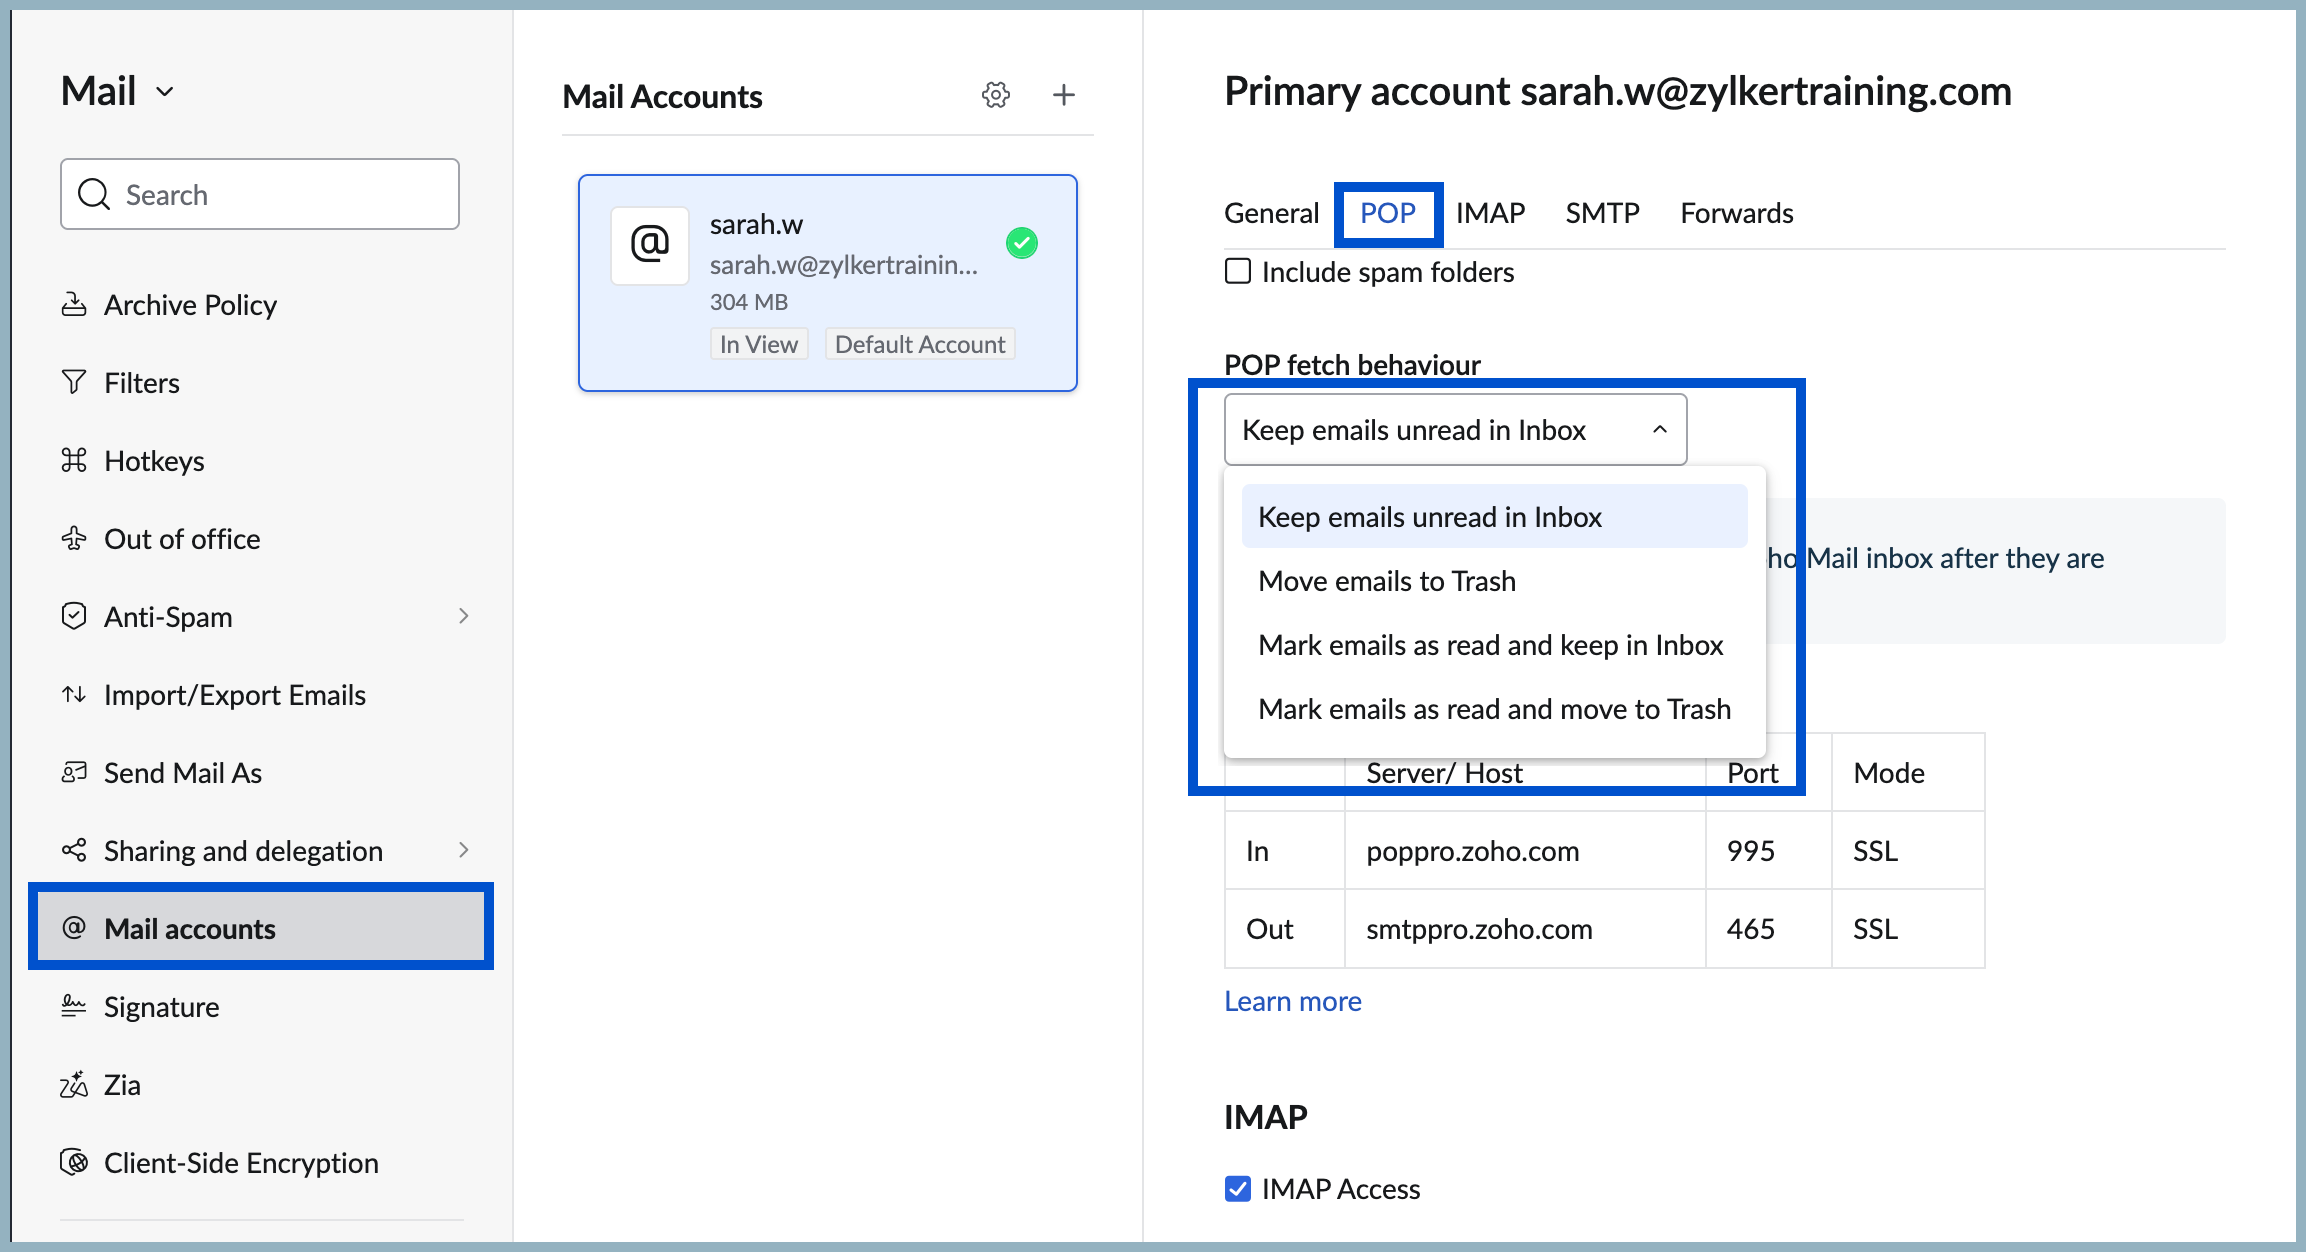Click the Learn more link
This screenshot has width=2306, height=1252.
tap(1292, 1001)
